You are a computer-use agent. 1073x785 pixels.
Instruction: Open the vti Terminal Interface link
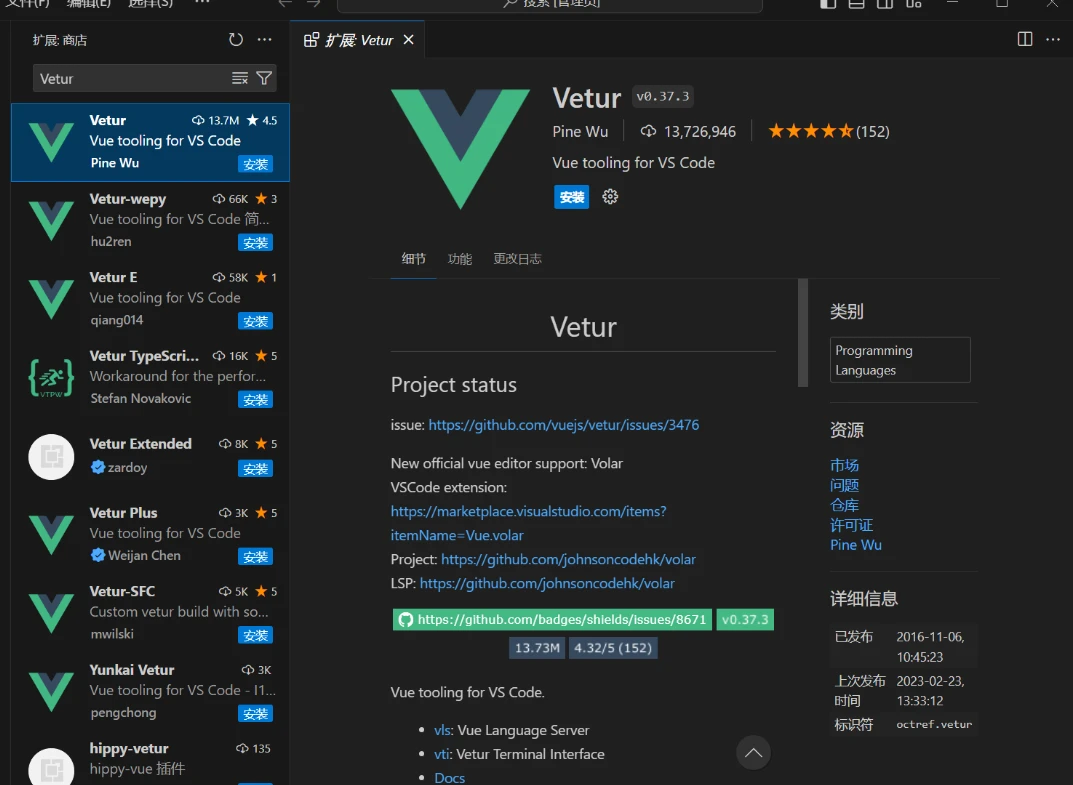(x=441, y=754)
